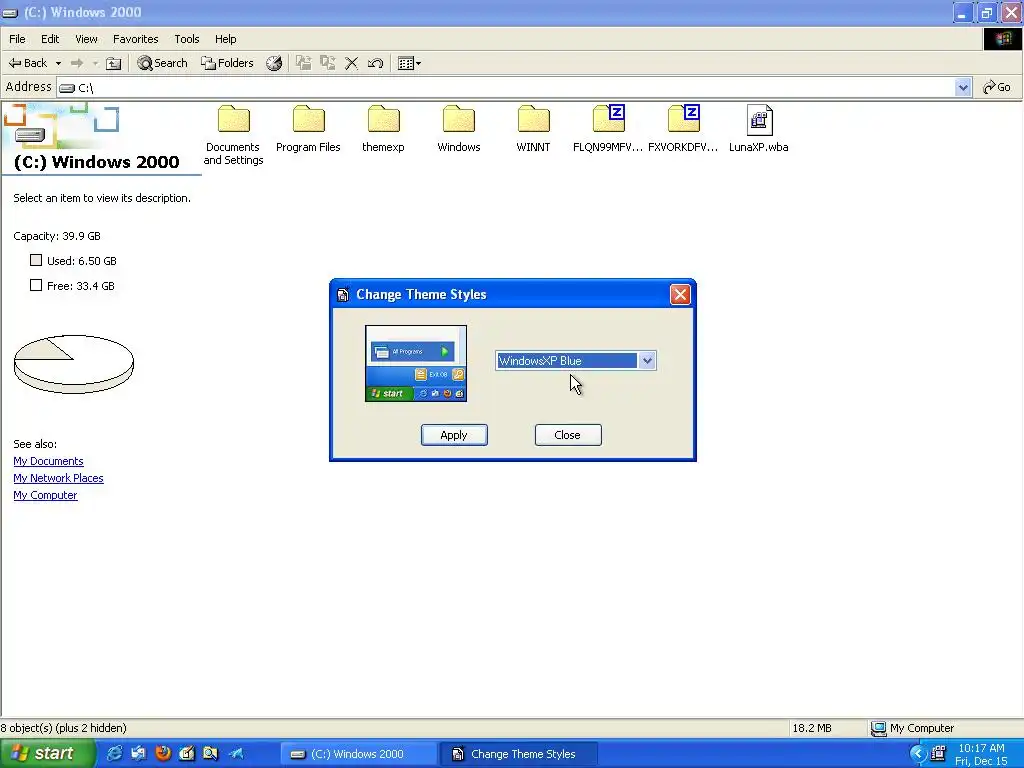Open the My Computer link

click(45, 495)
